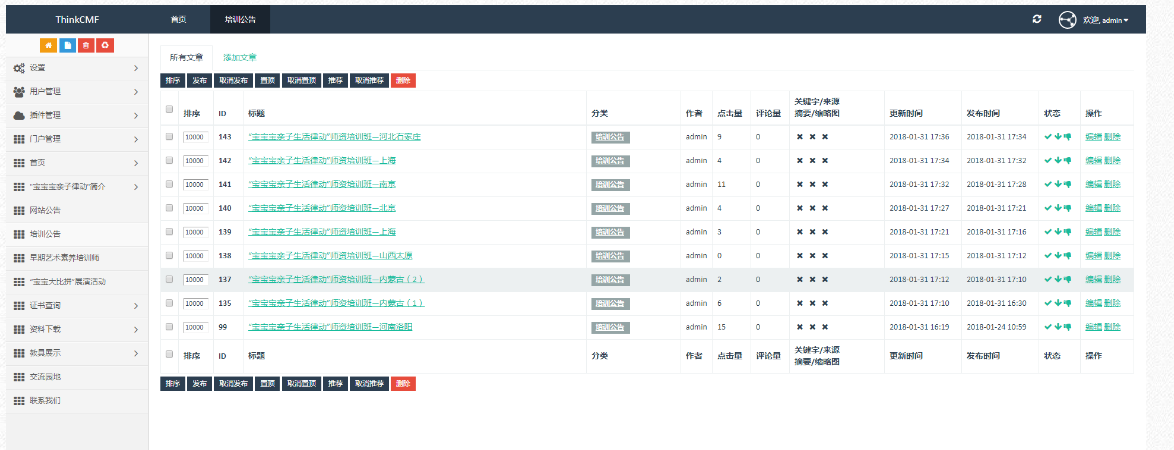Viewport: 1174px width, 450px height.
Task: Expand the 证书查询 sidebar menu
Action: point(74,304)
